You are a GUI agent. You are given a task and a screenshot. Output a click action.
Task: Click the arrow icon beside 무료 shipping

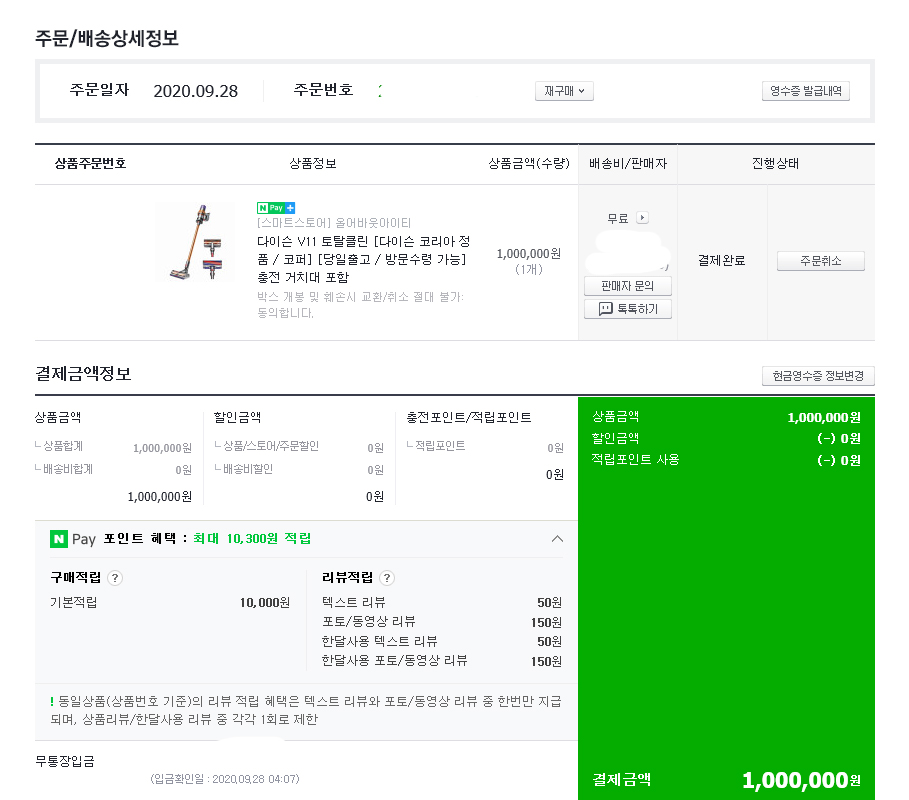pos(642,218)
